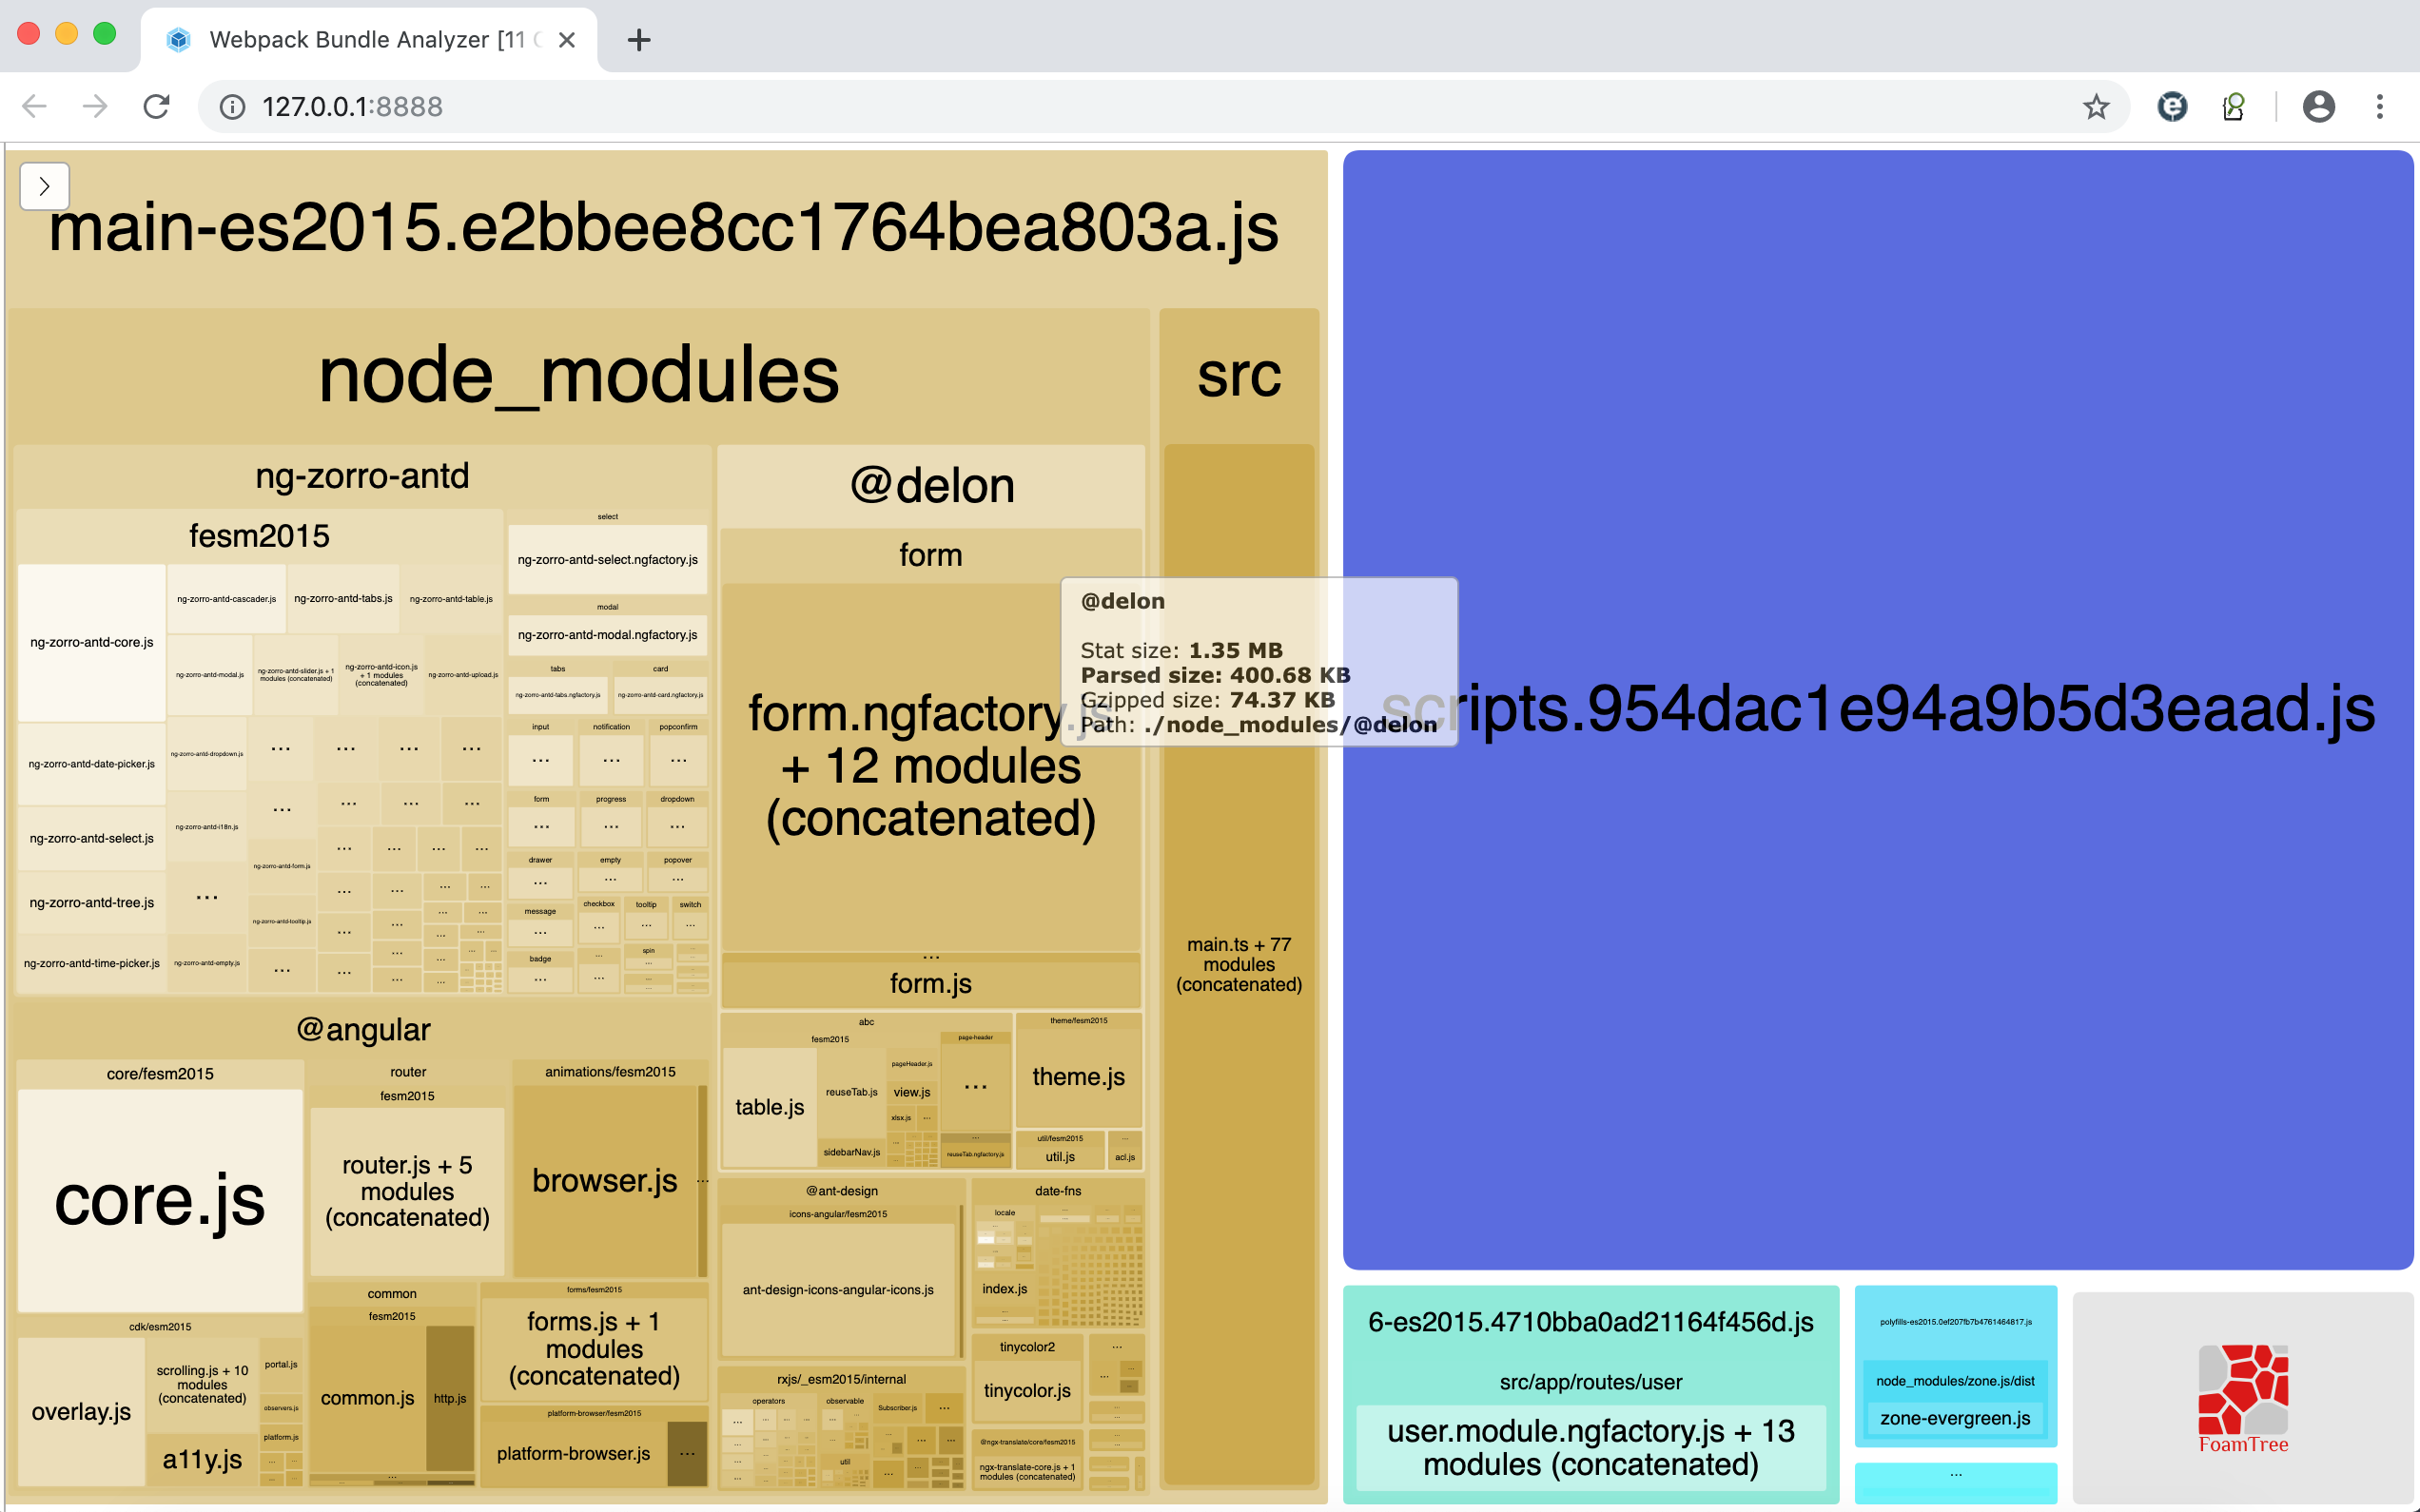This screenshot has width=2420, height=1512.
Task: Select the ng-zorro-antd-time-picker.js module
Action: [92, 963]
